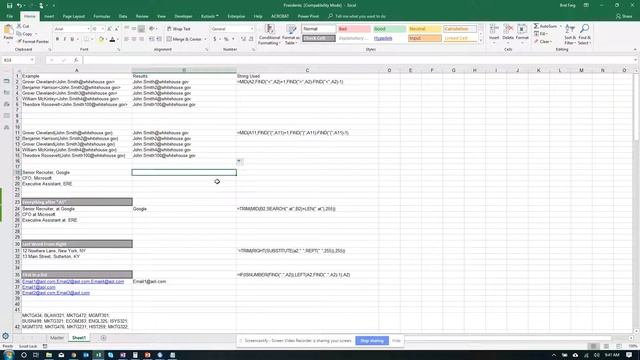Viewport: 640px width, 360px height.
Task: Click the Paste Options icon near B16
Action: (240, 162)
